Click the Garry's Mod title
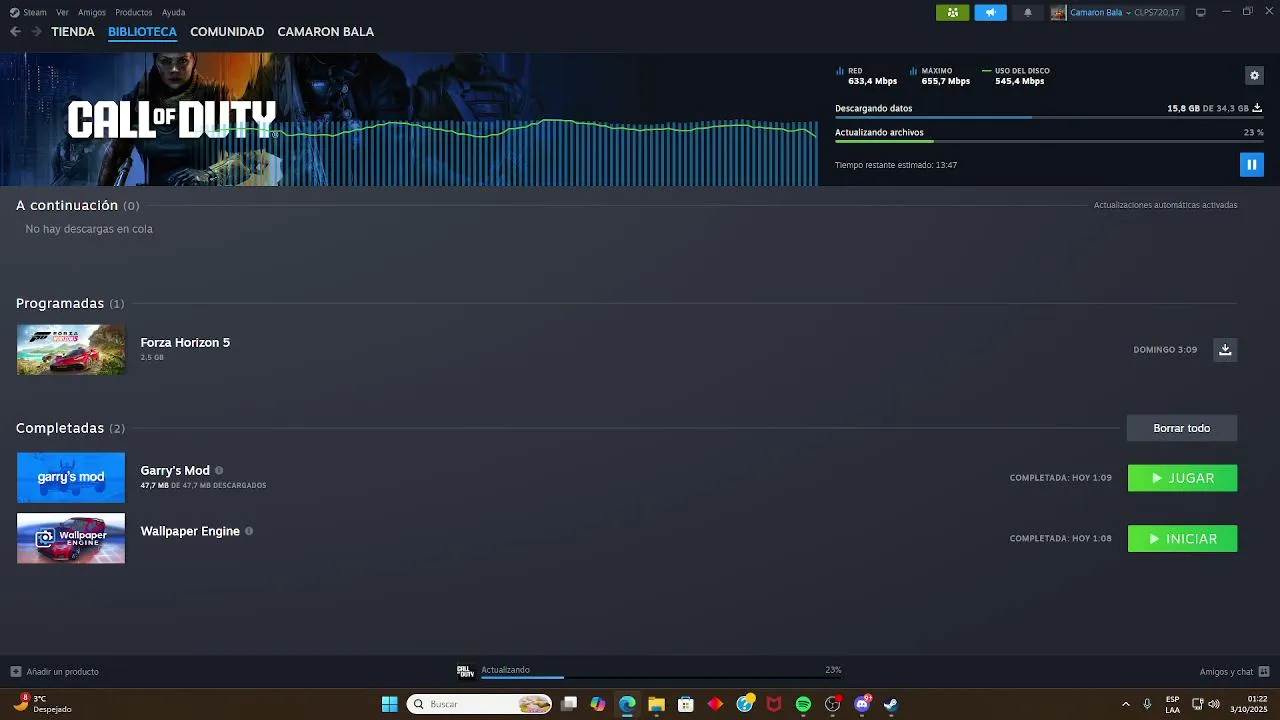This screenshot has width=1280, height=720. click(x=175, y=470)
